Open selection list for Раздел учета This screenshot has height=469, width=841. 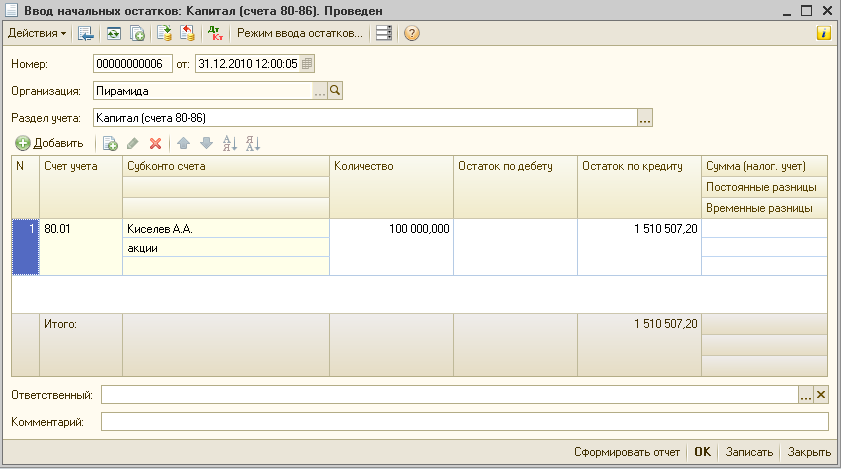[x=645, y=118]
